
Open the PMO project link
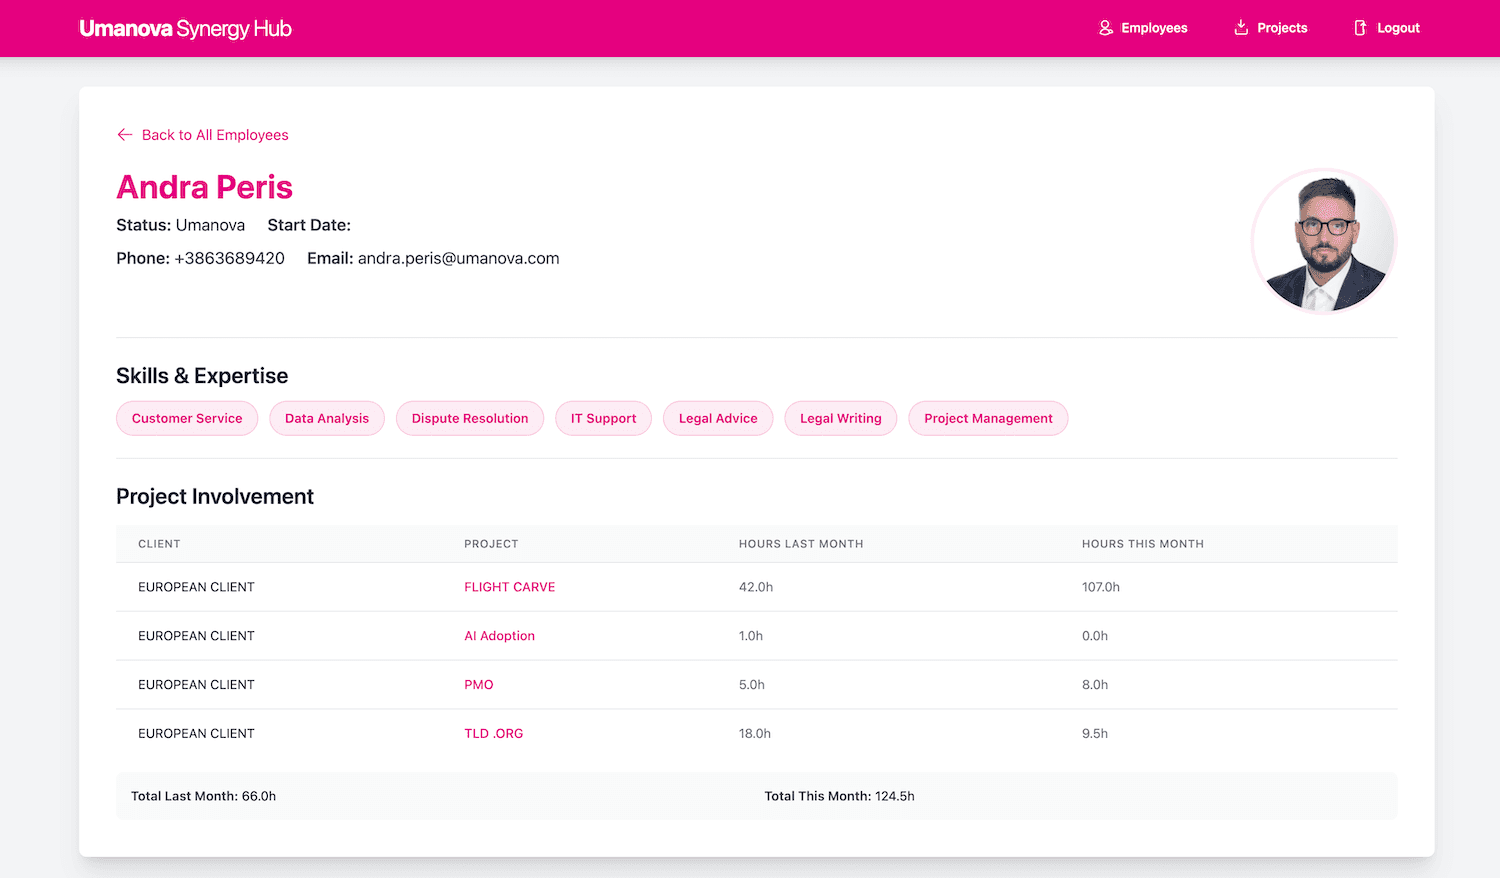click(479, 684)
